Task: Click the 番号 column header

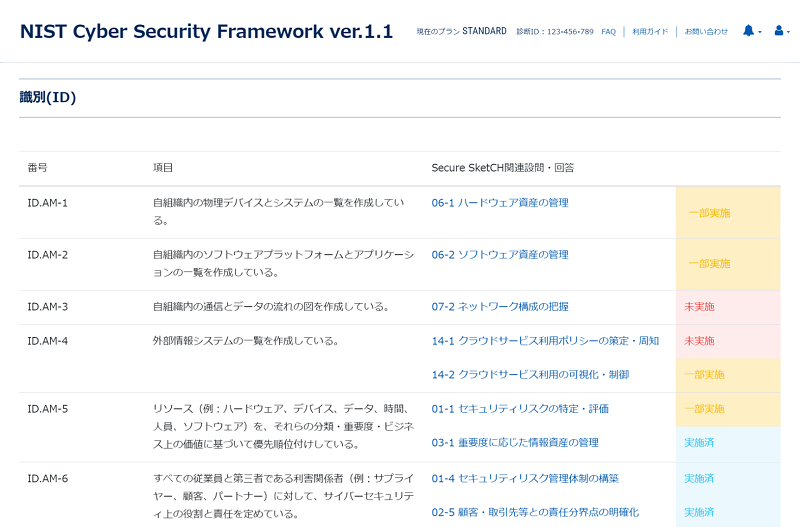Action: [x=37, y=168]
